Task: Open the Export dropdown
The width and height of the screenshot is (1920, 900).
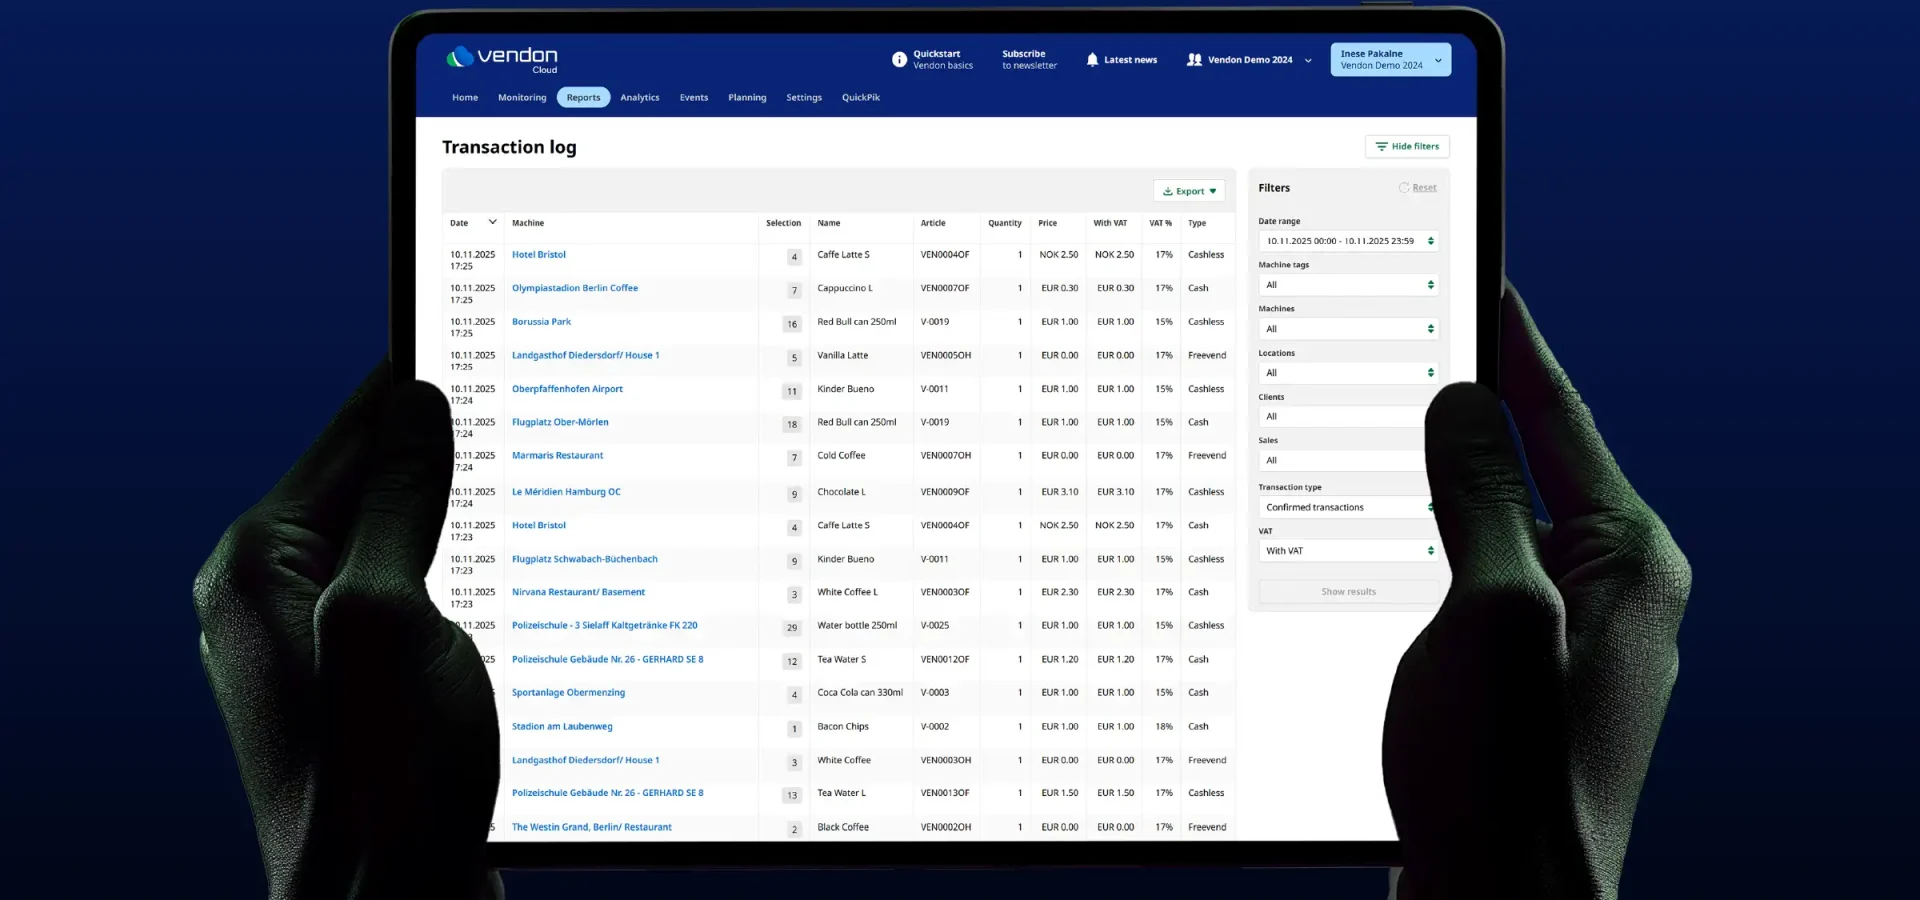Action: [1189, 191]
